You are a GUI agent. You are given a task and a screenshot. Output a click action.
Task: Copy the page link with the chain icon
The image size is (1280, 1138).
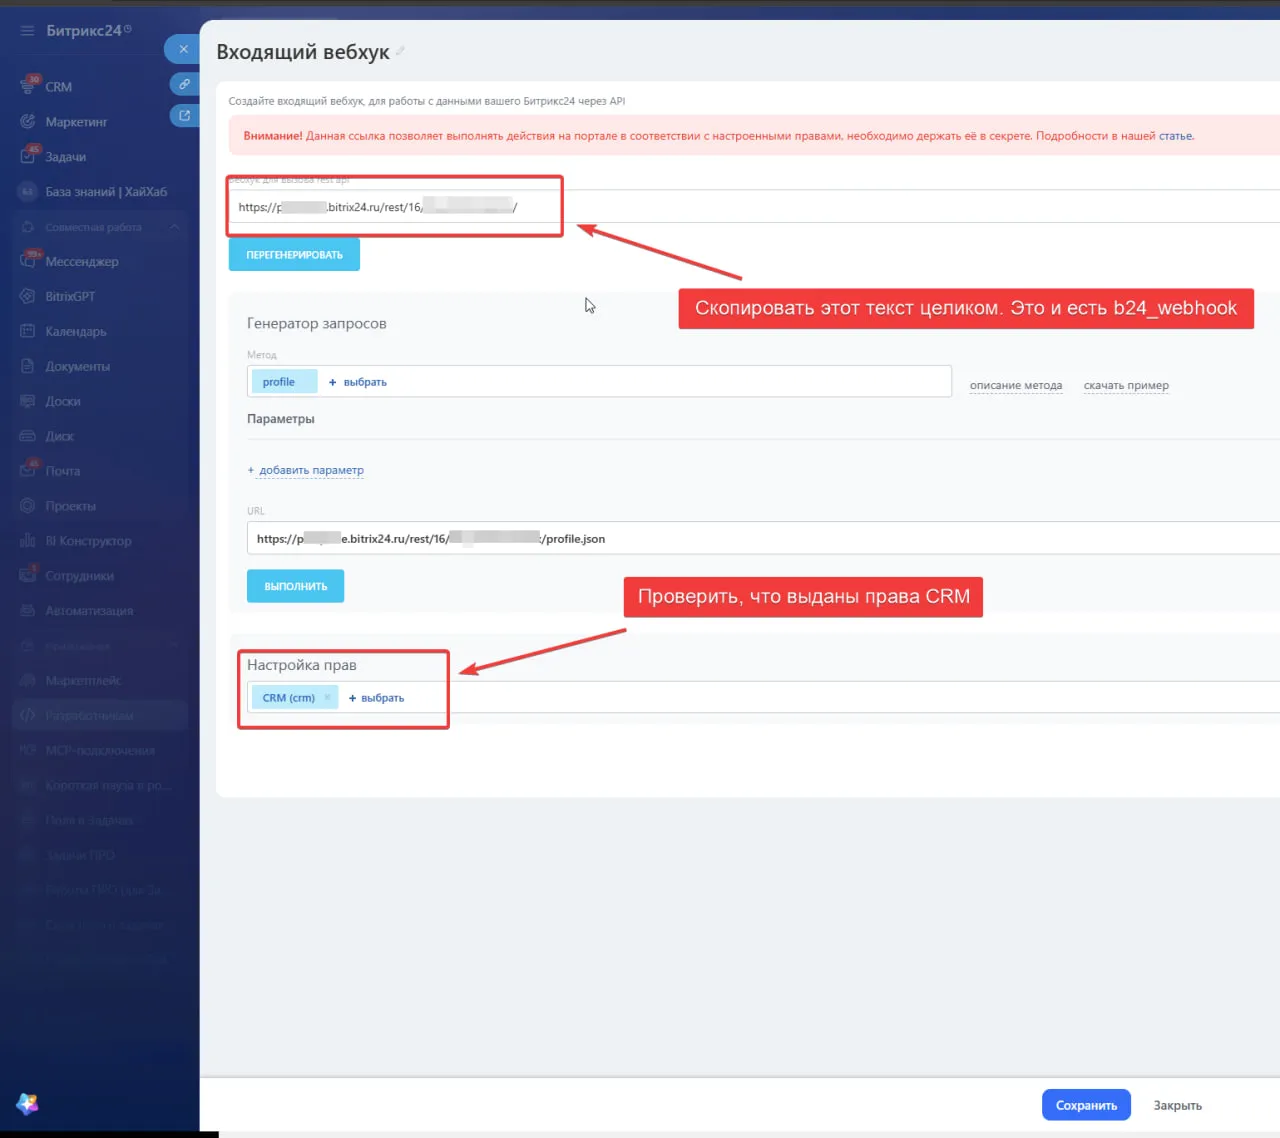pyautogui.click(x=184, y=84)
